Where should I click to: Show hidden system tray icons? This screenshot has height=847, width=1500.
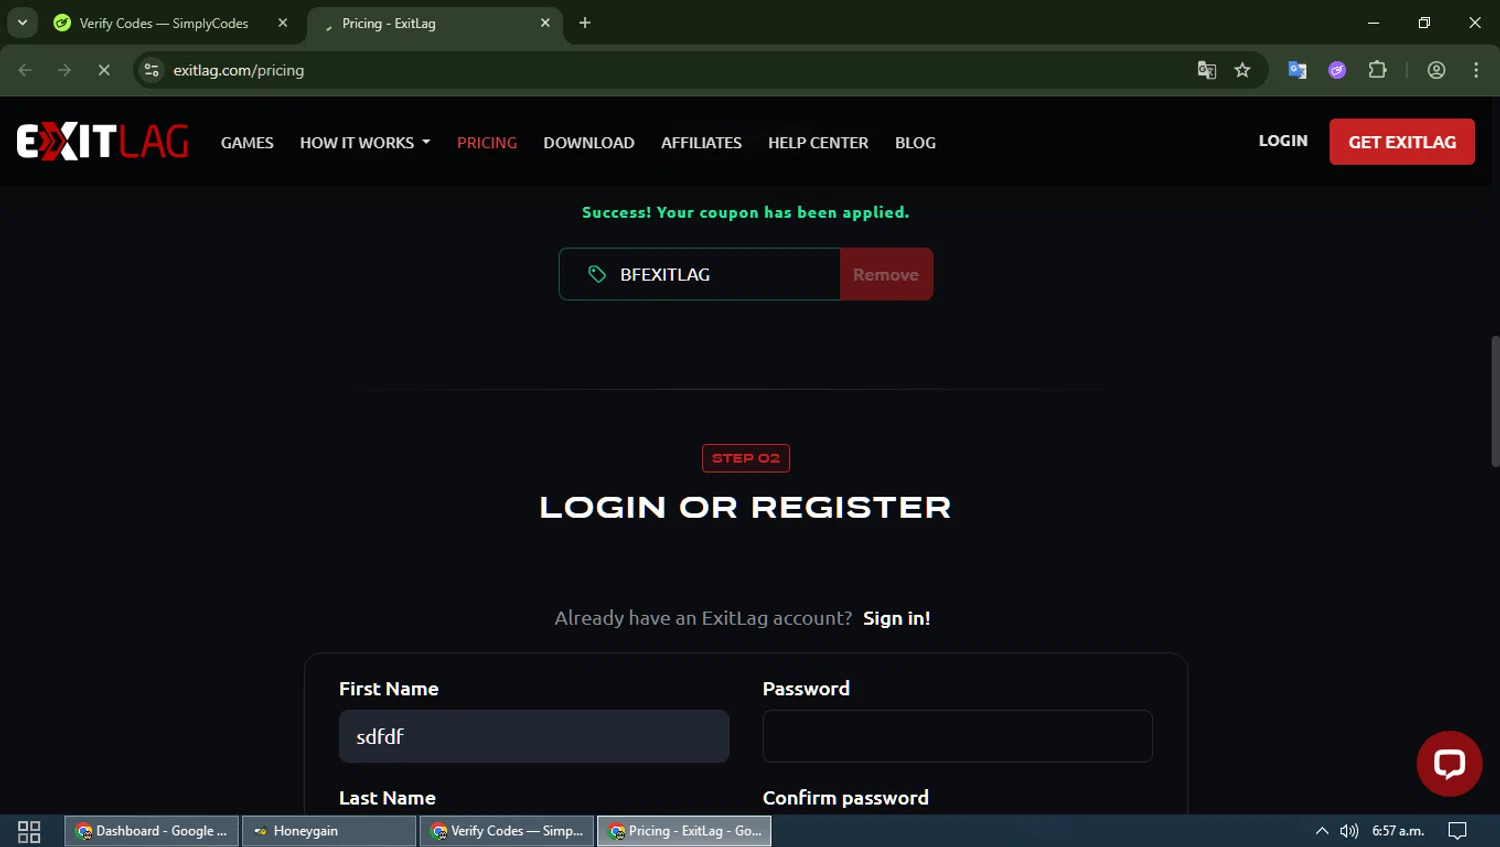pos(1321,831)
